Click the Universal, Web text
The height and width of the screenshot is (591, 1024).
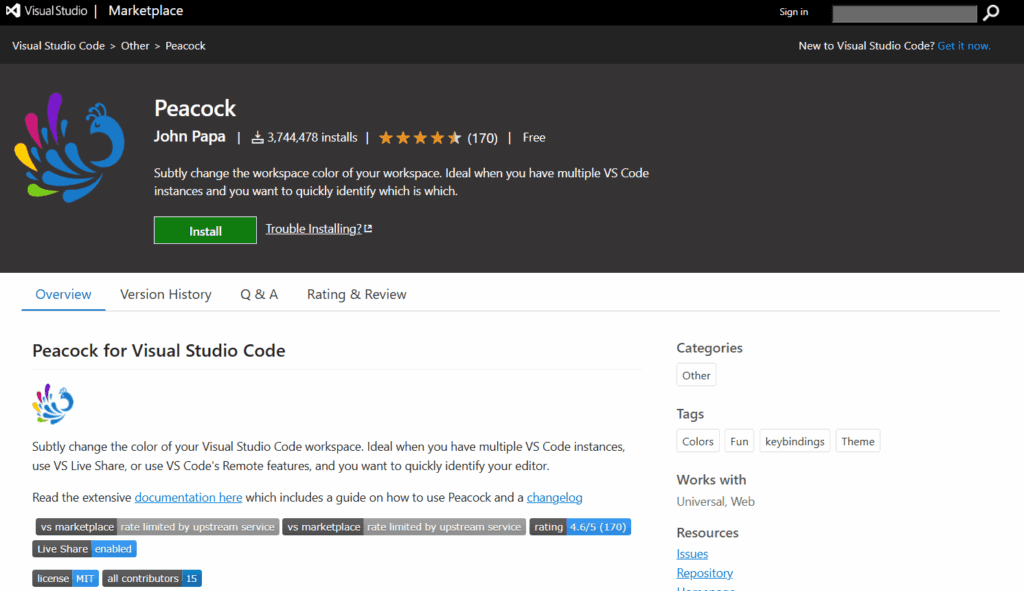tap(716, 502)
